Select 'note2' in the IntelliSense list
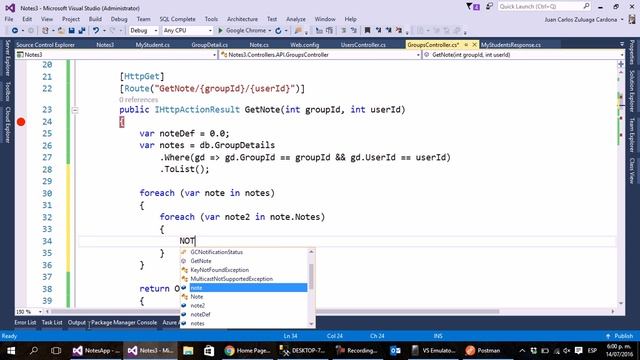This screenshot has width=640, height=360. pyautogui.click(x=198, y=305)
